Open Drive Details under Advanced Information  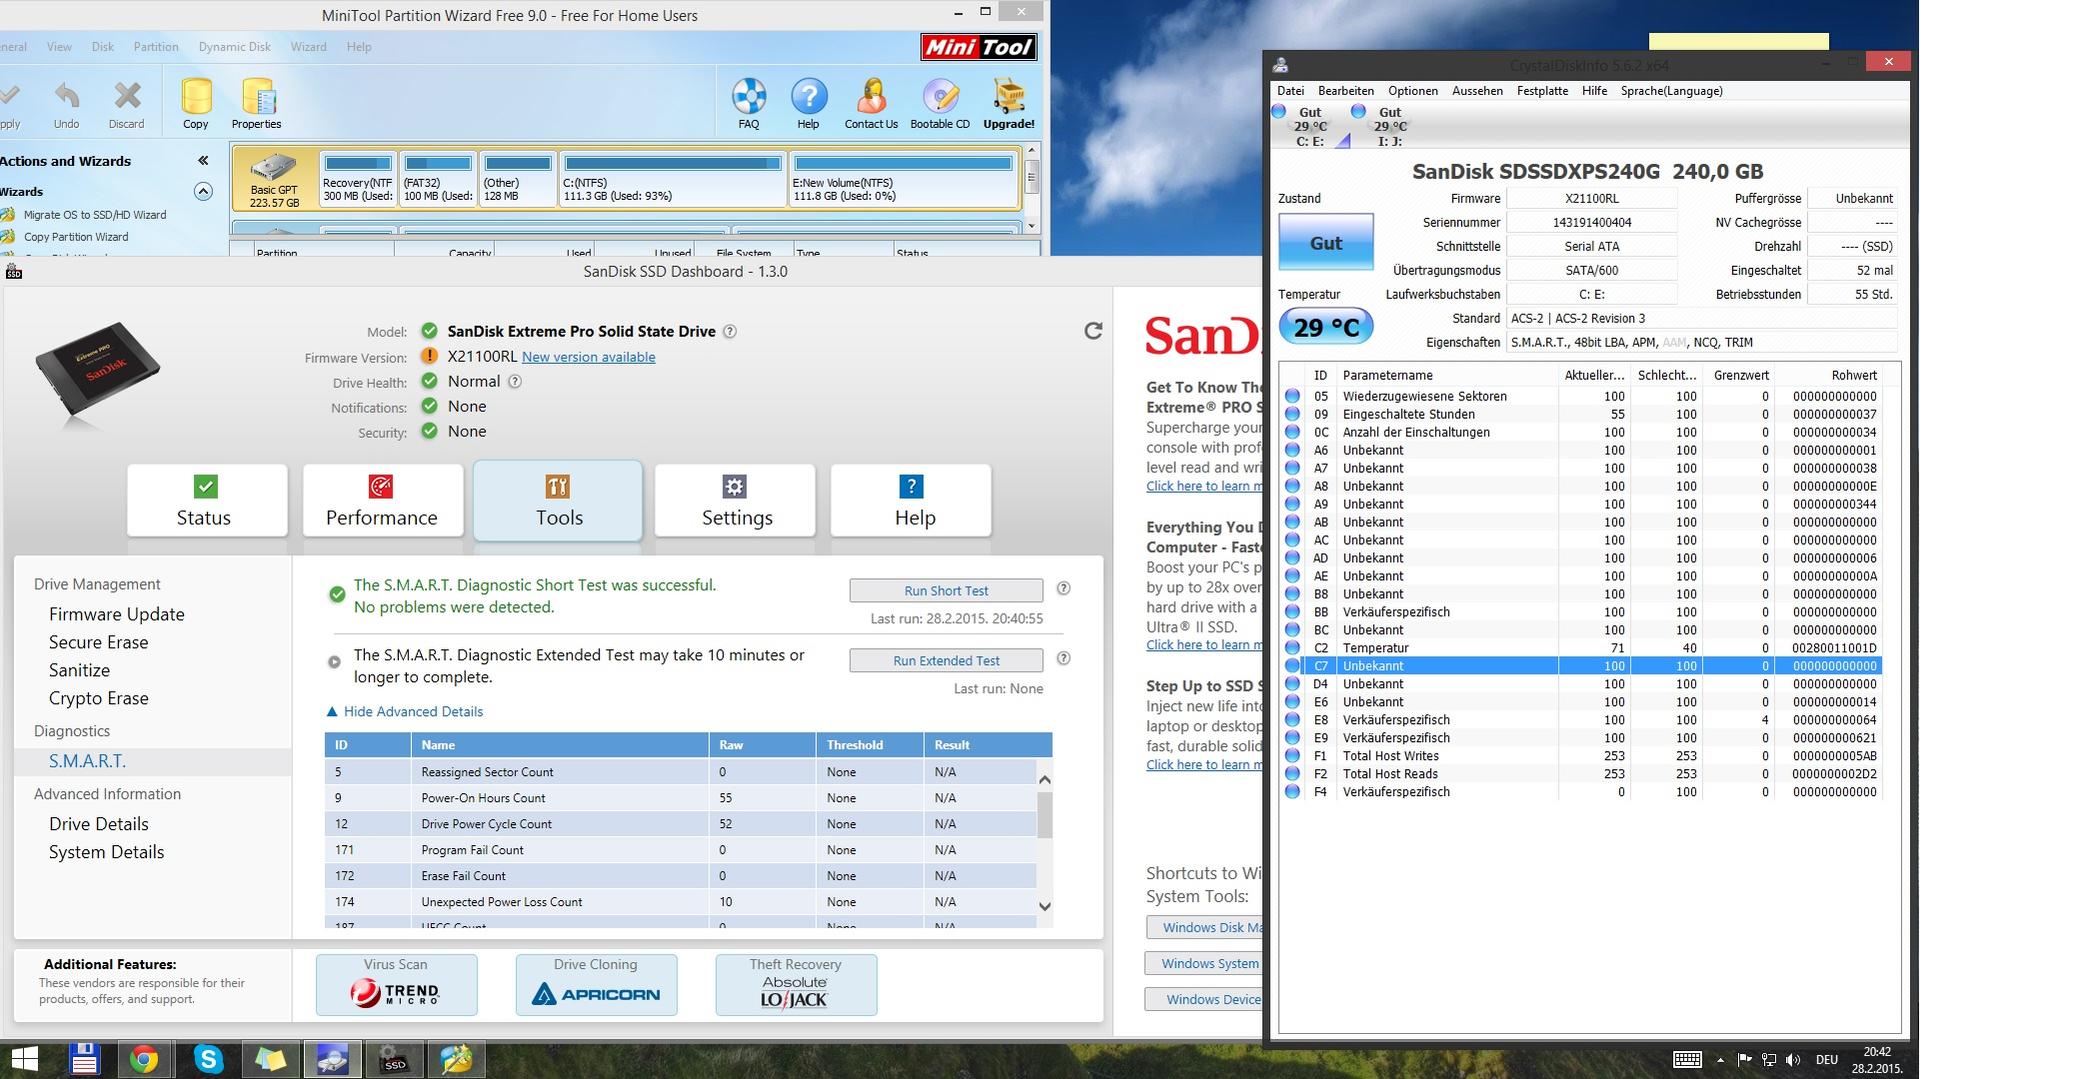coord(98,824)
